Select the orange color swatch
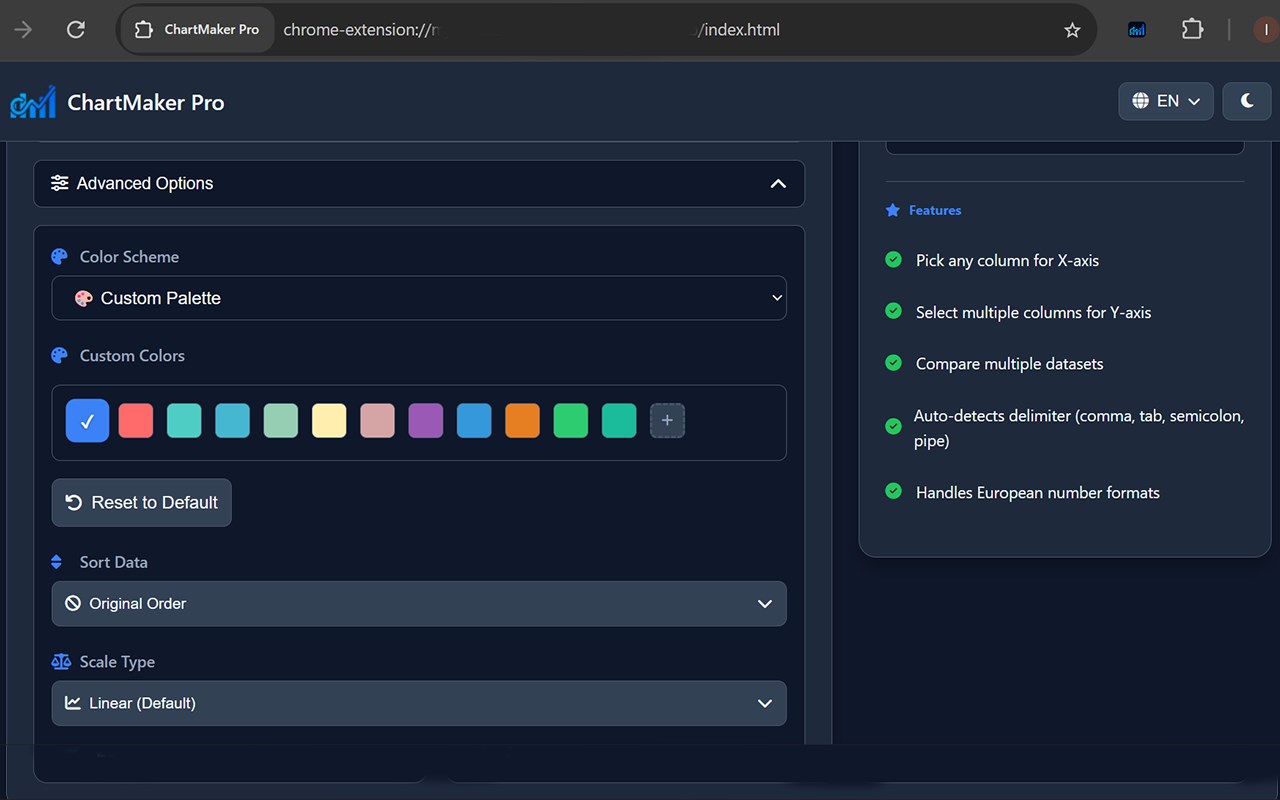The image size is (1280, 800). coord(523,421)
